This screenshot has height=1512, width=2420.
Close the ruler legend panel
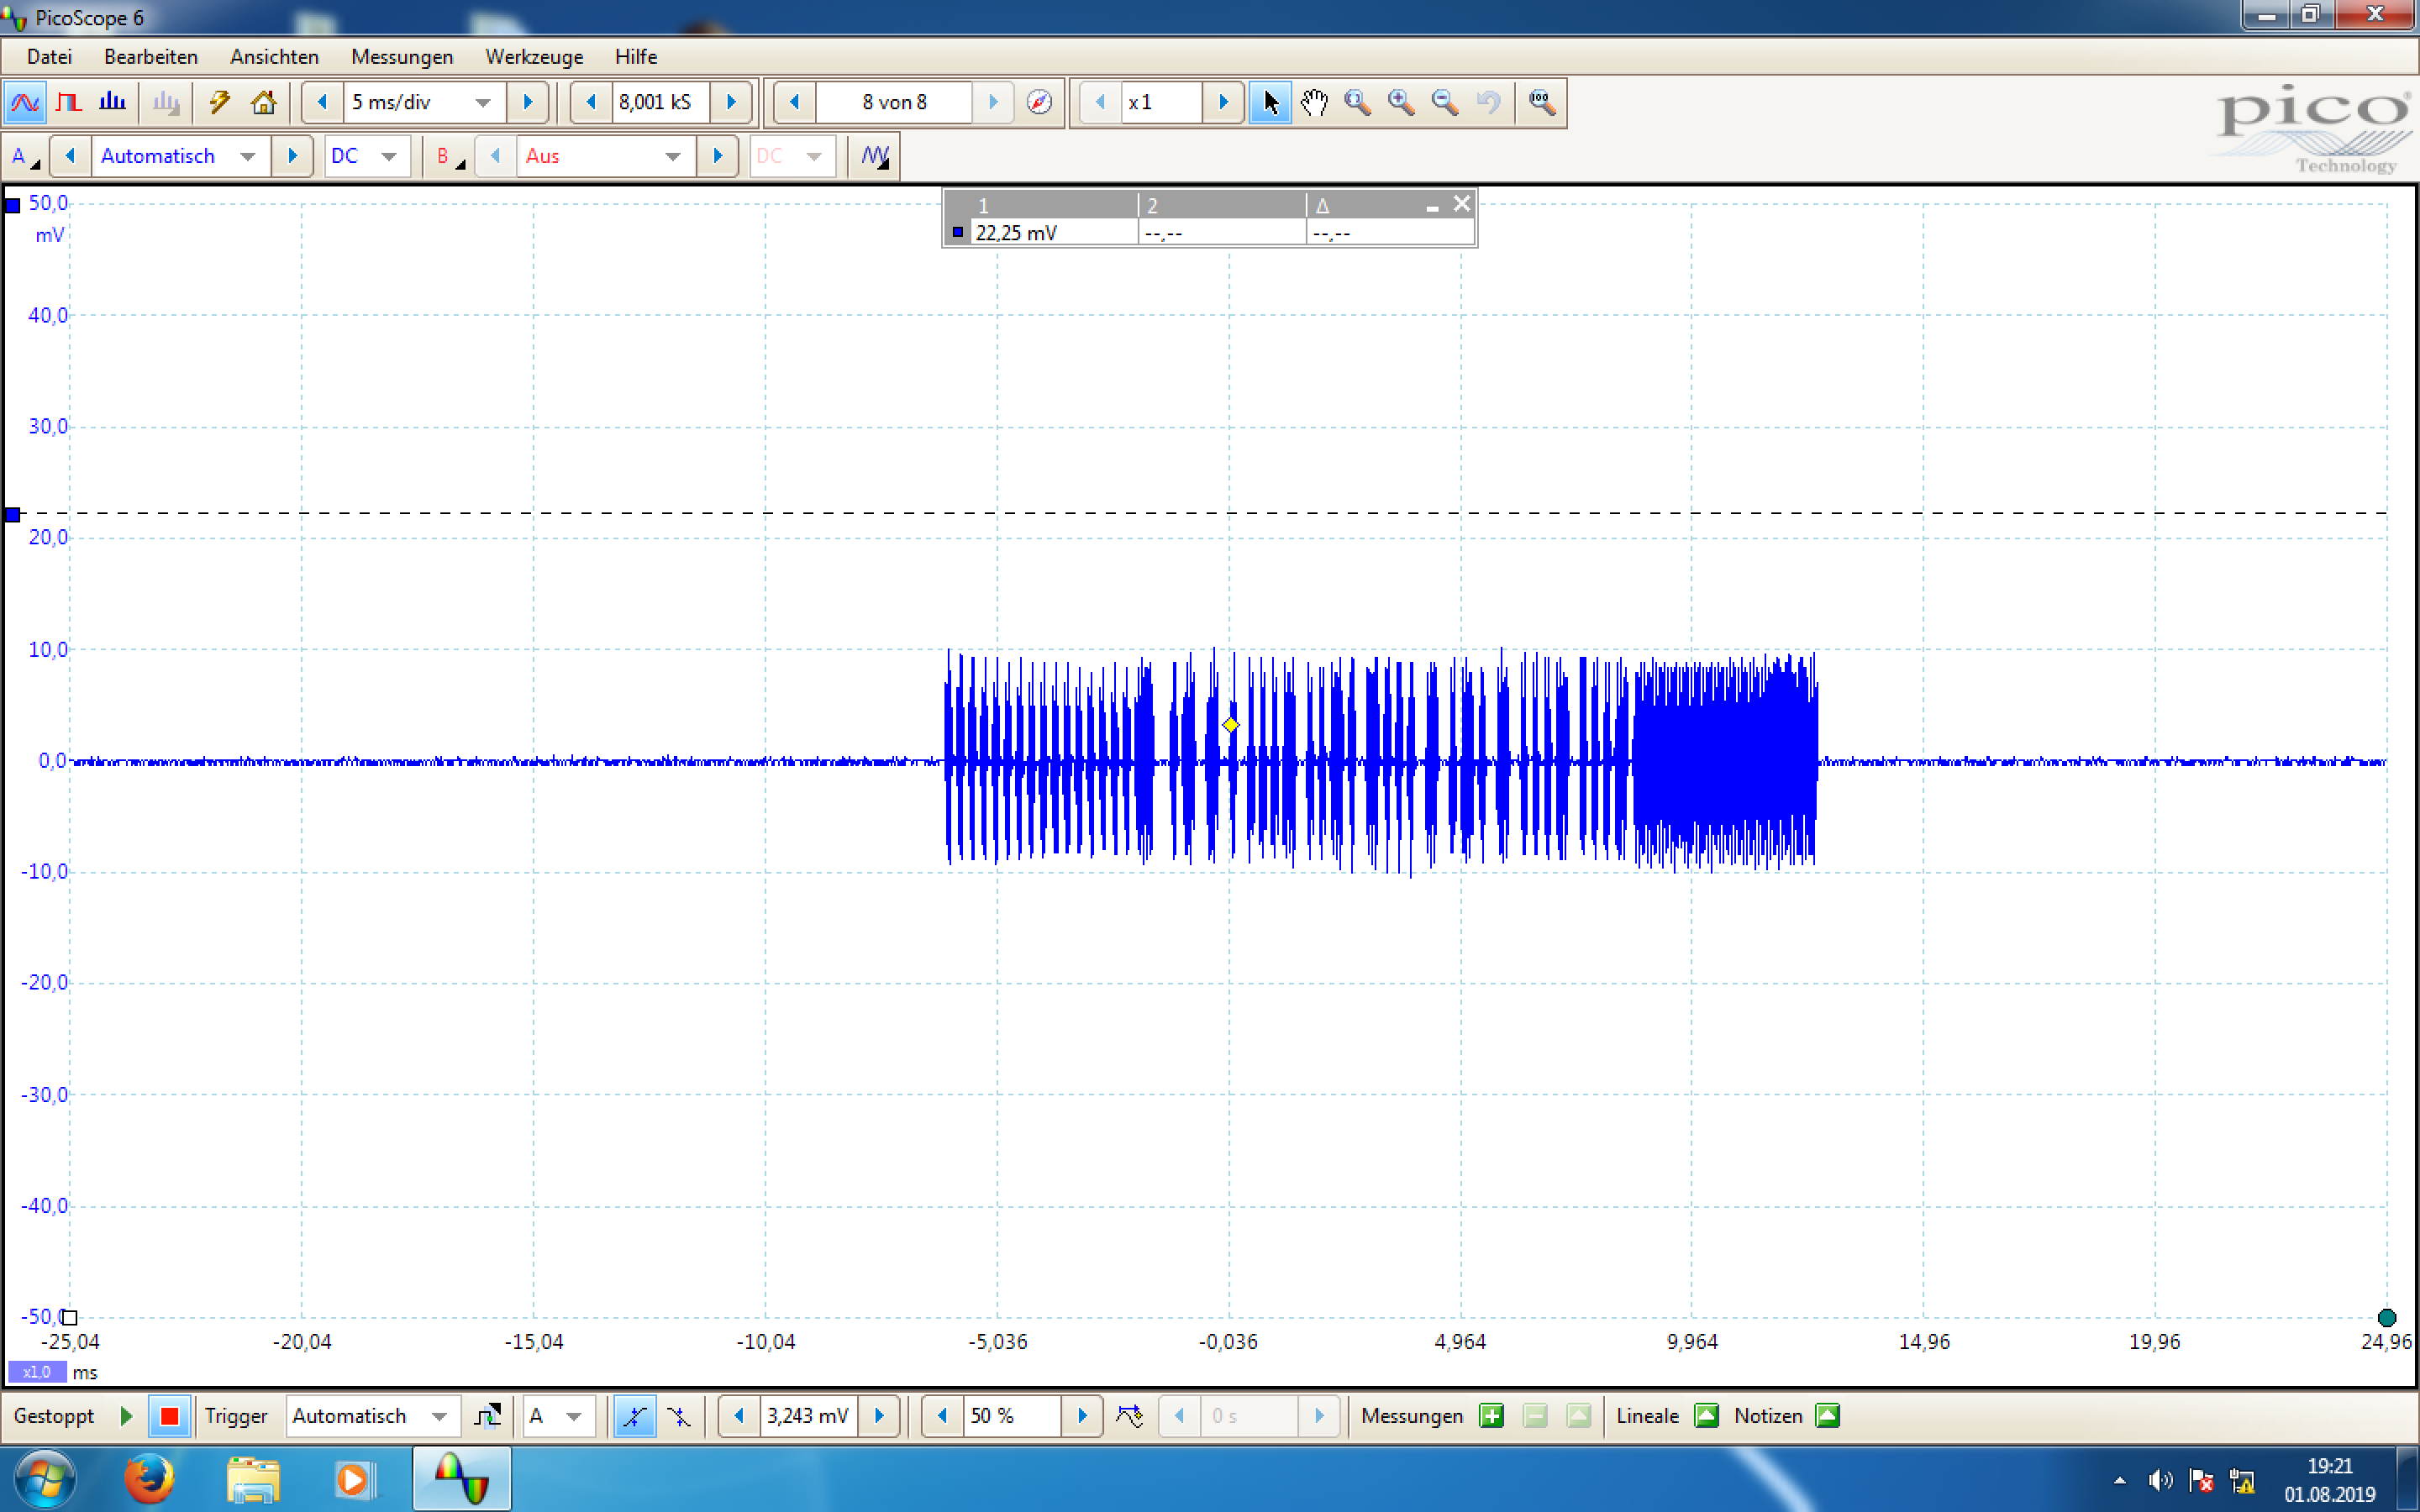point(1461,204)
